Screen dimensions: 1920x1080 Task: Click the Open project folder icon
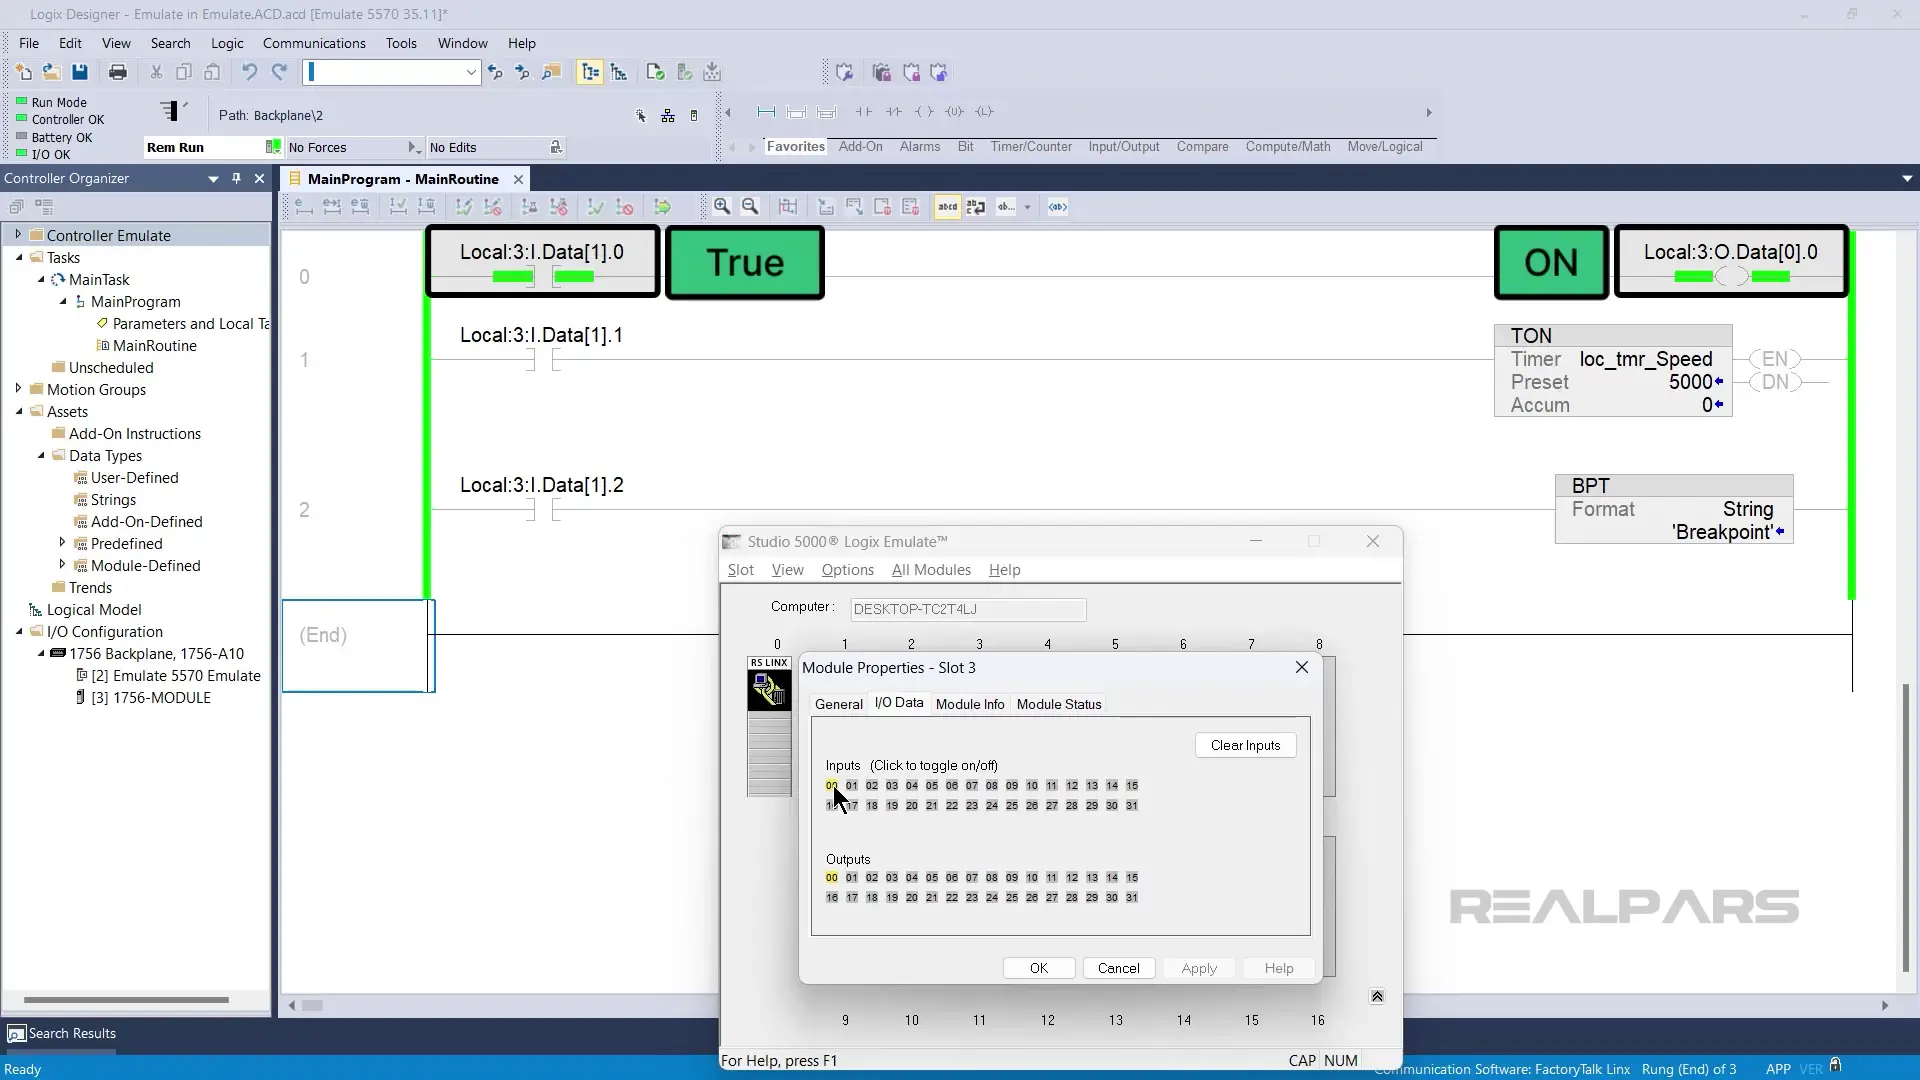pos(51,72)
